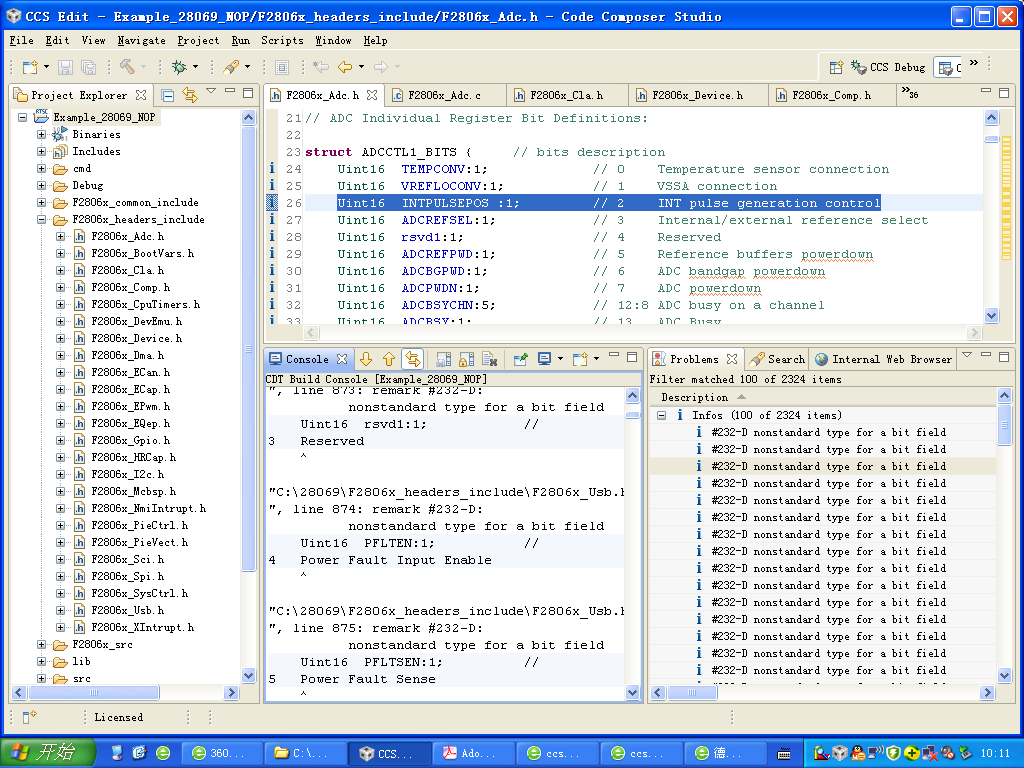
Task: Toggle Link with Editor in Project Explorer
Action: 189,95
